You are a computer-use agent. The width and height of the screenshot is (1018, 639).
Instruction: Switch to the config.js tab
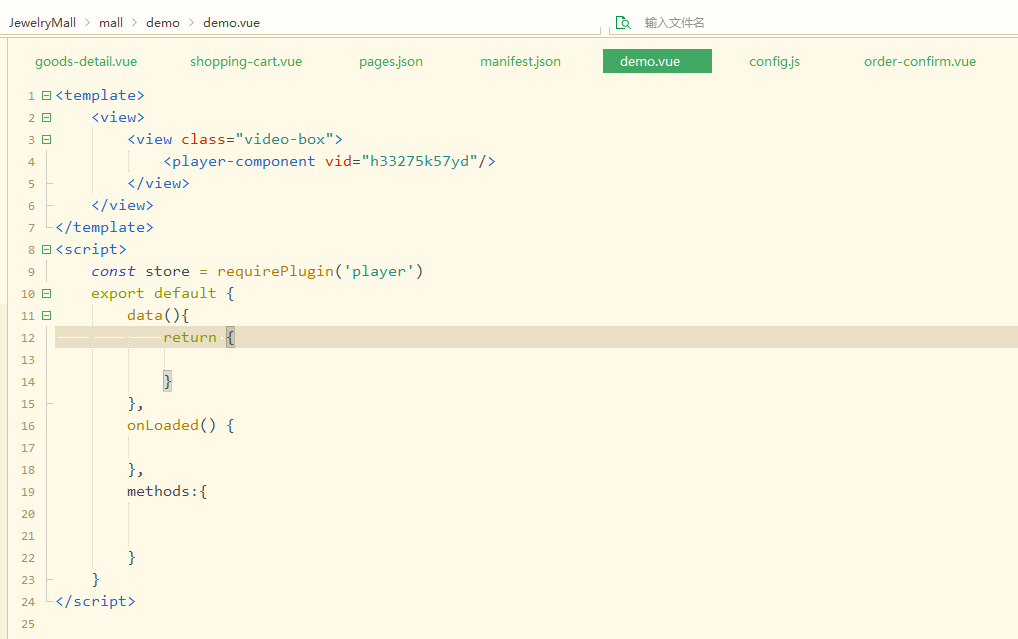(x=775, y=61)
